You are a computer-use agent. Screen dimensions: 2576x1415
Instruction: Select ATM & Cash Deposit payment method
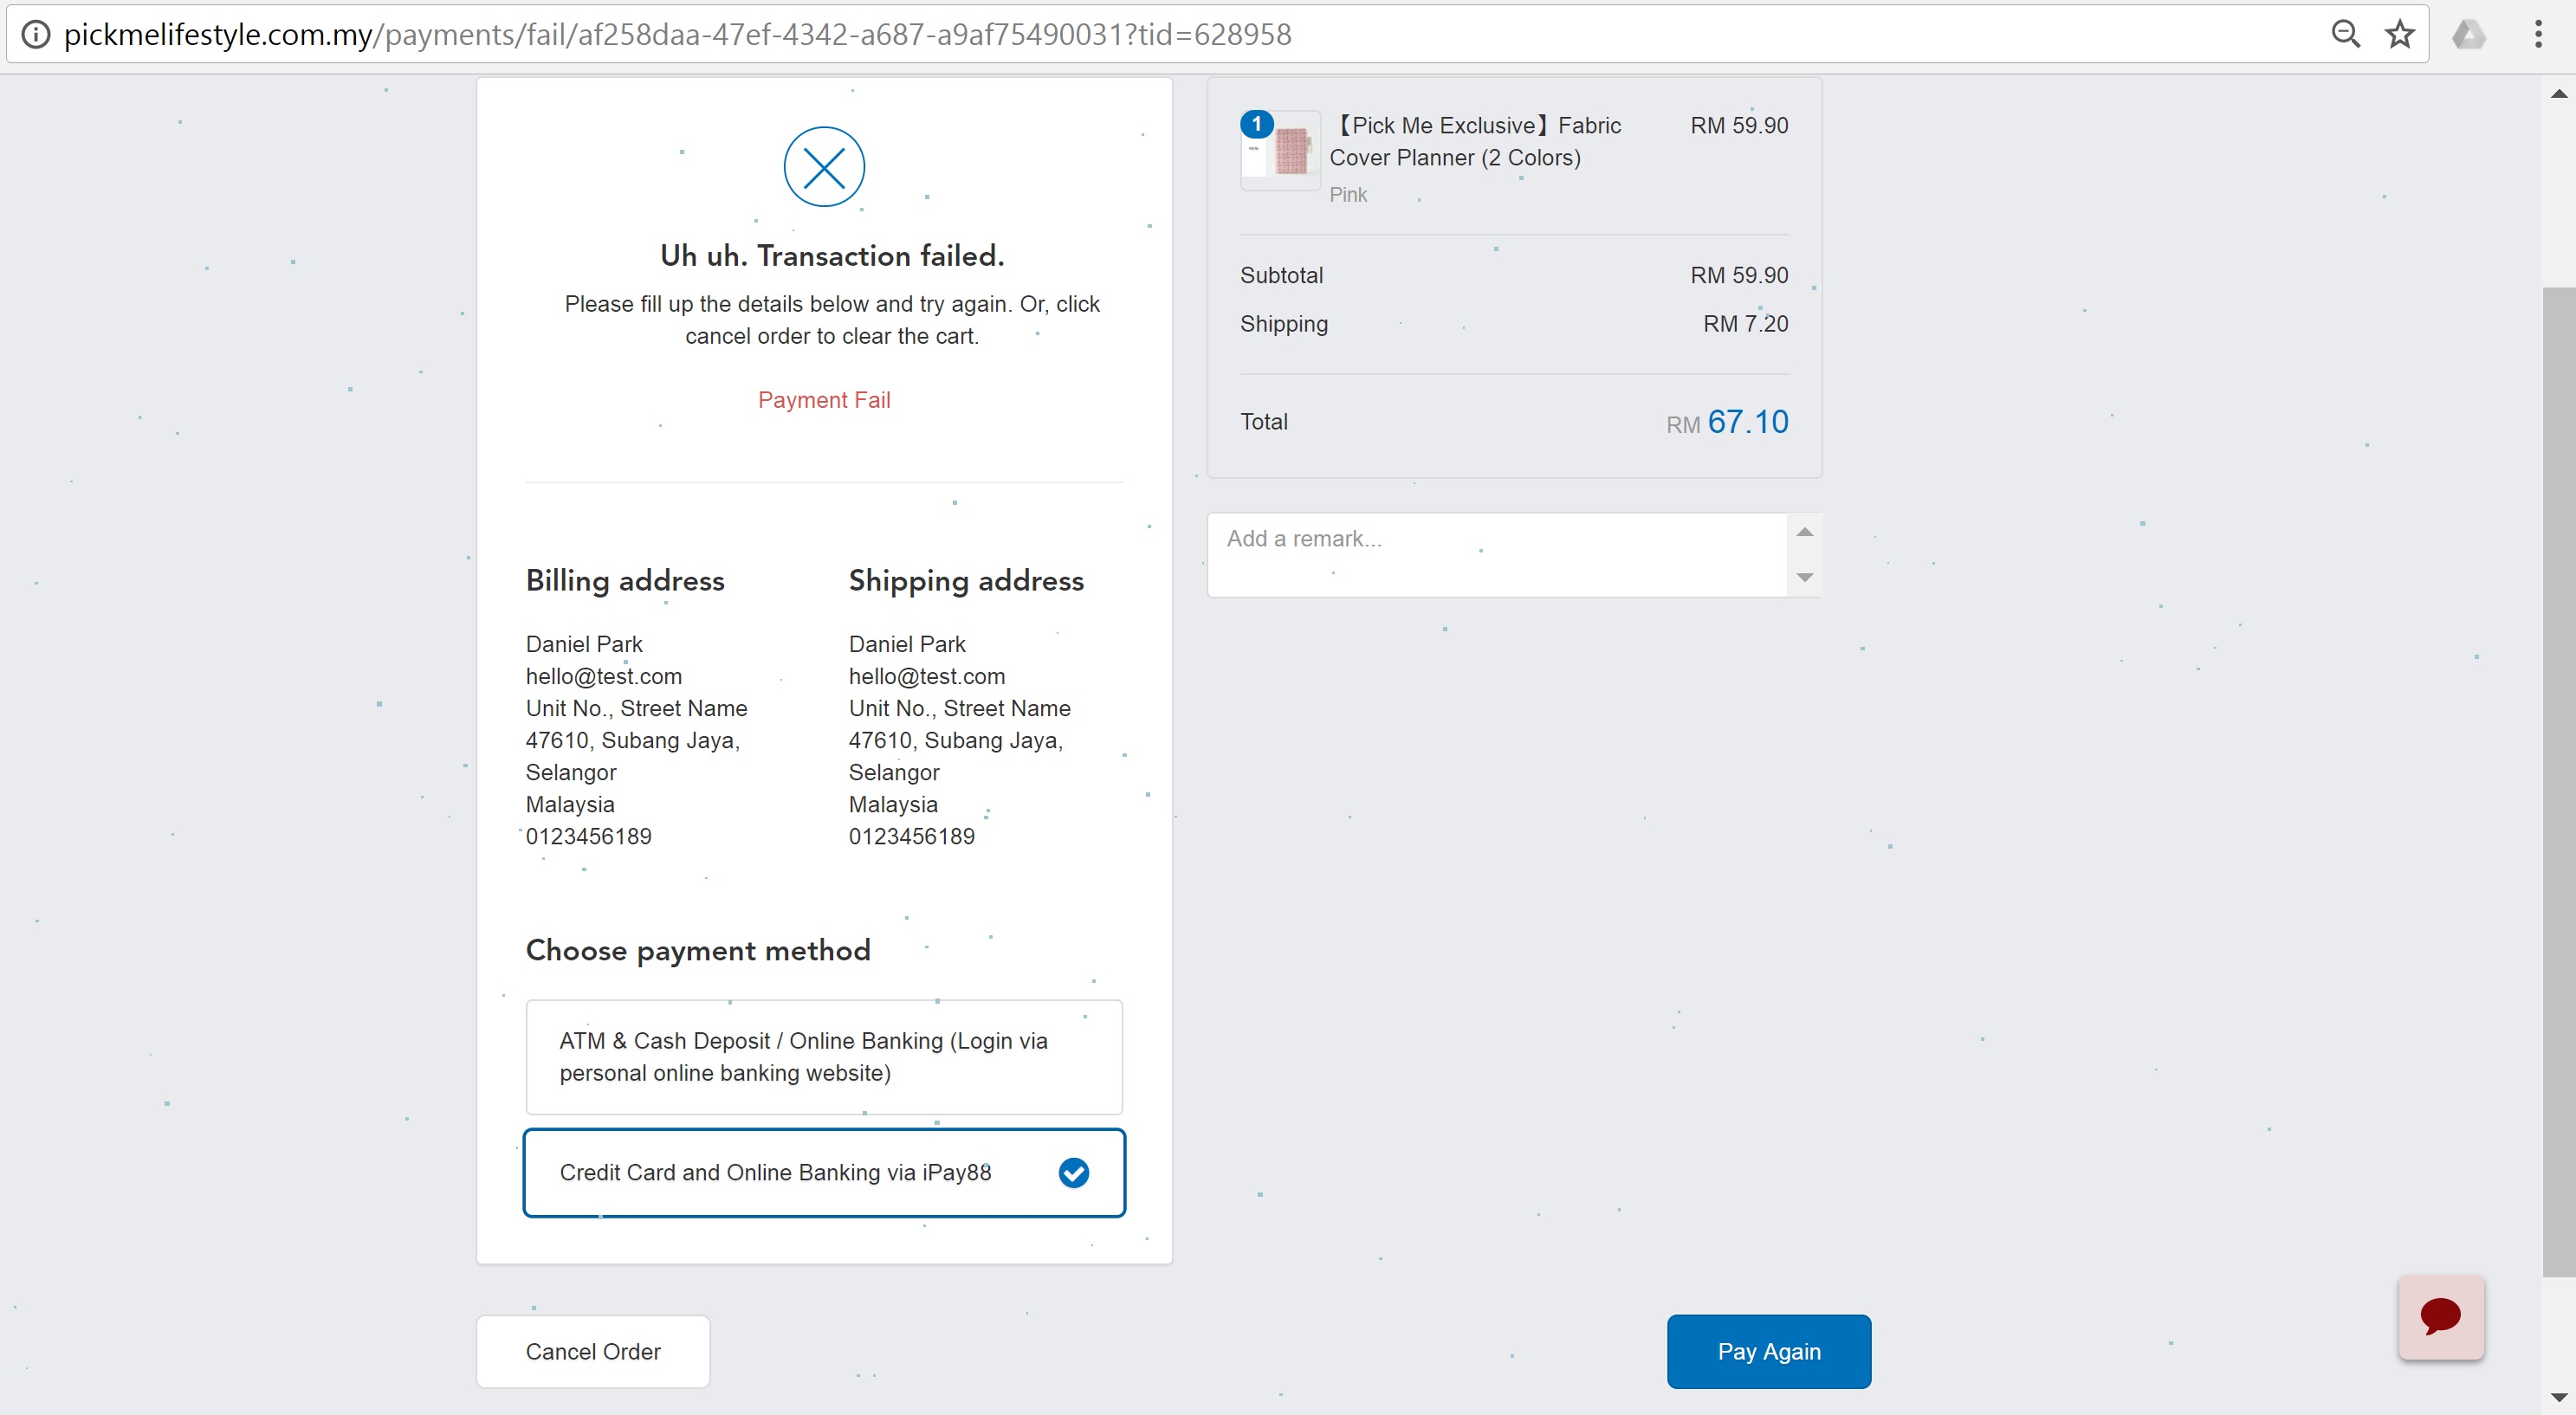(x=824, y=1057)
